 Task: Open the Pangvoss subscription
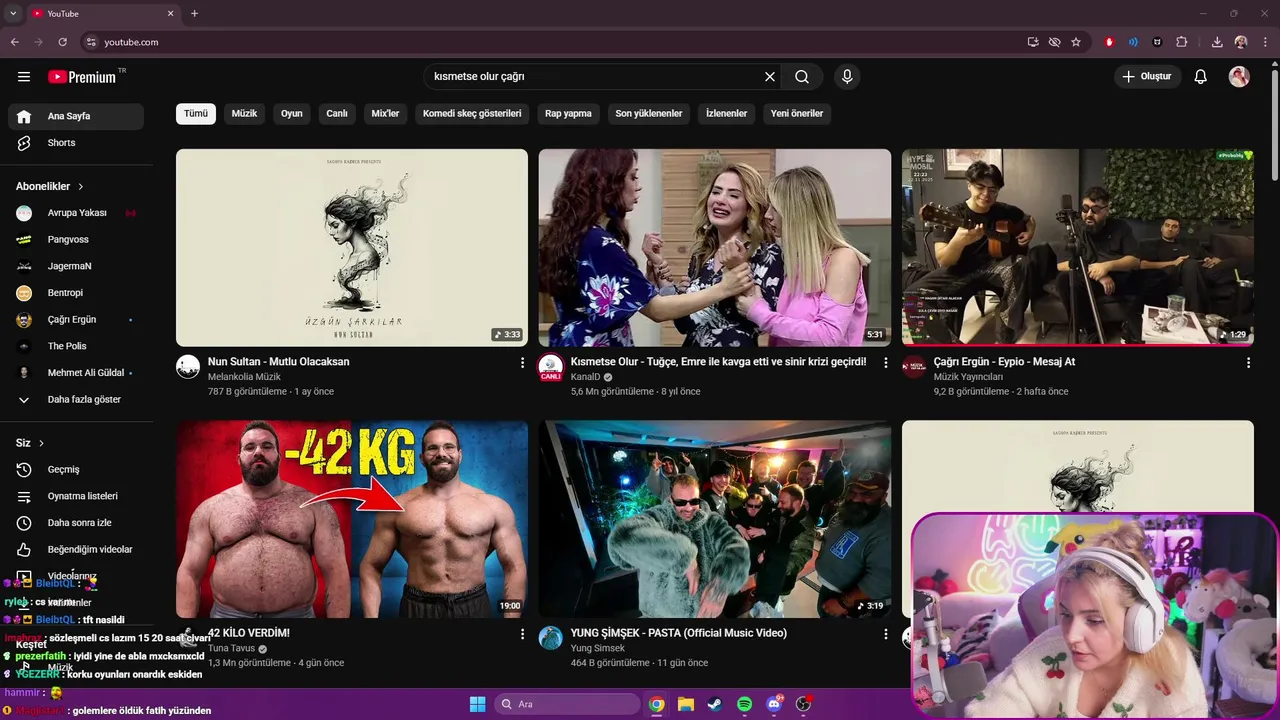click(x=76, y=240)
